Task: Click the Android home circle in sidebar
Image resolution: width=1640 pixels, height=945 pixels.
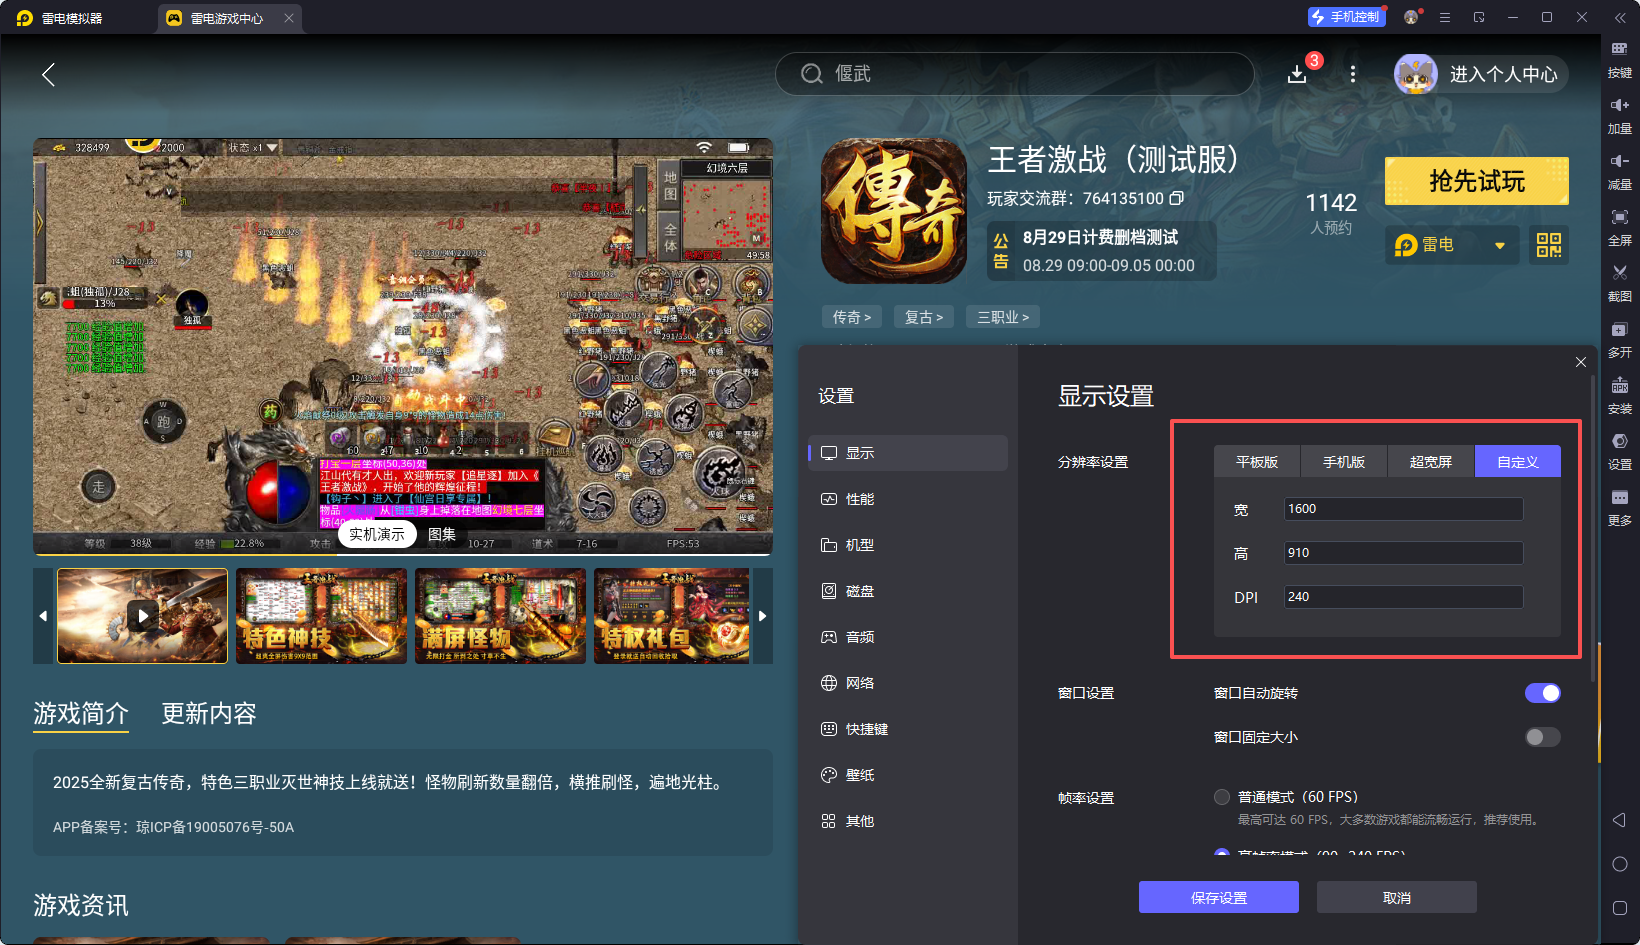Action: pyautogui.click(x=1619, y=864)
